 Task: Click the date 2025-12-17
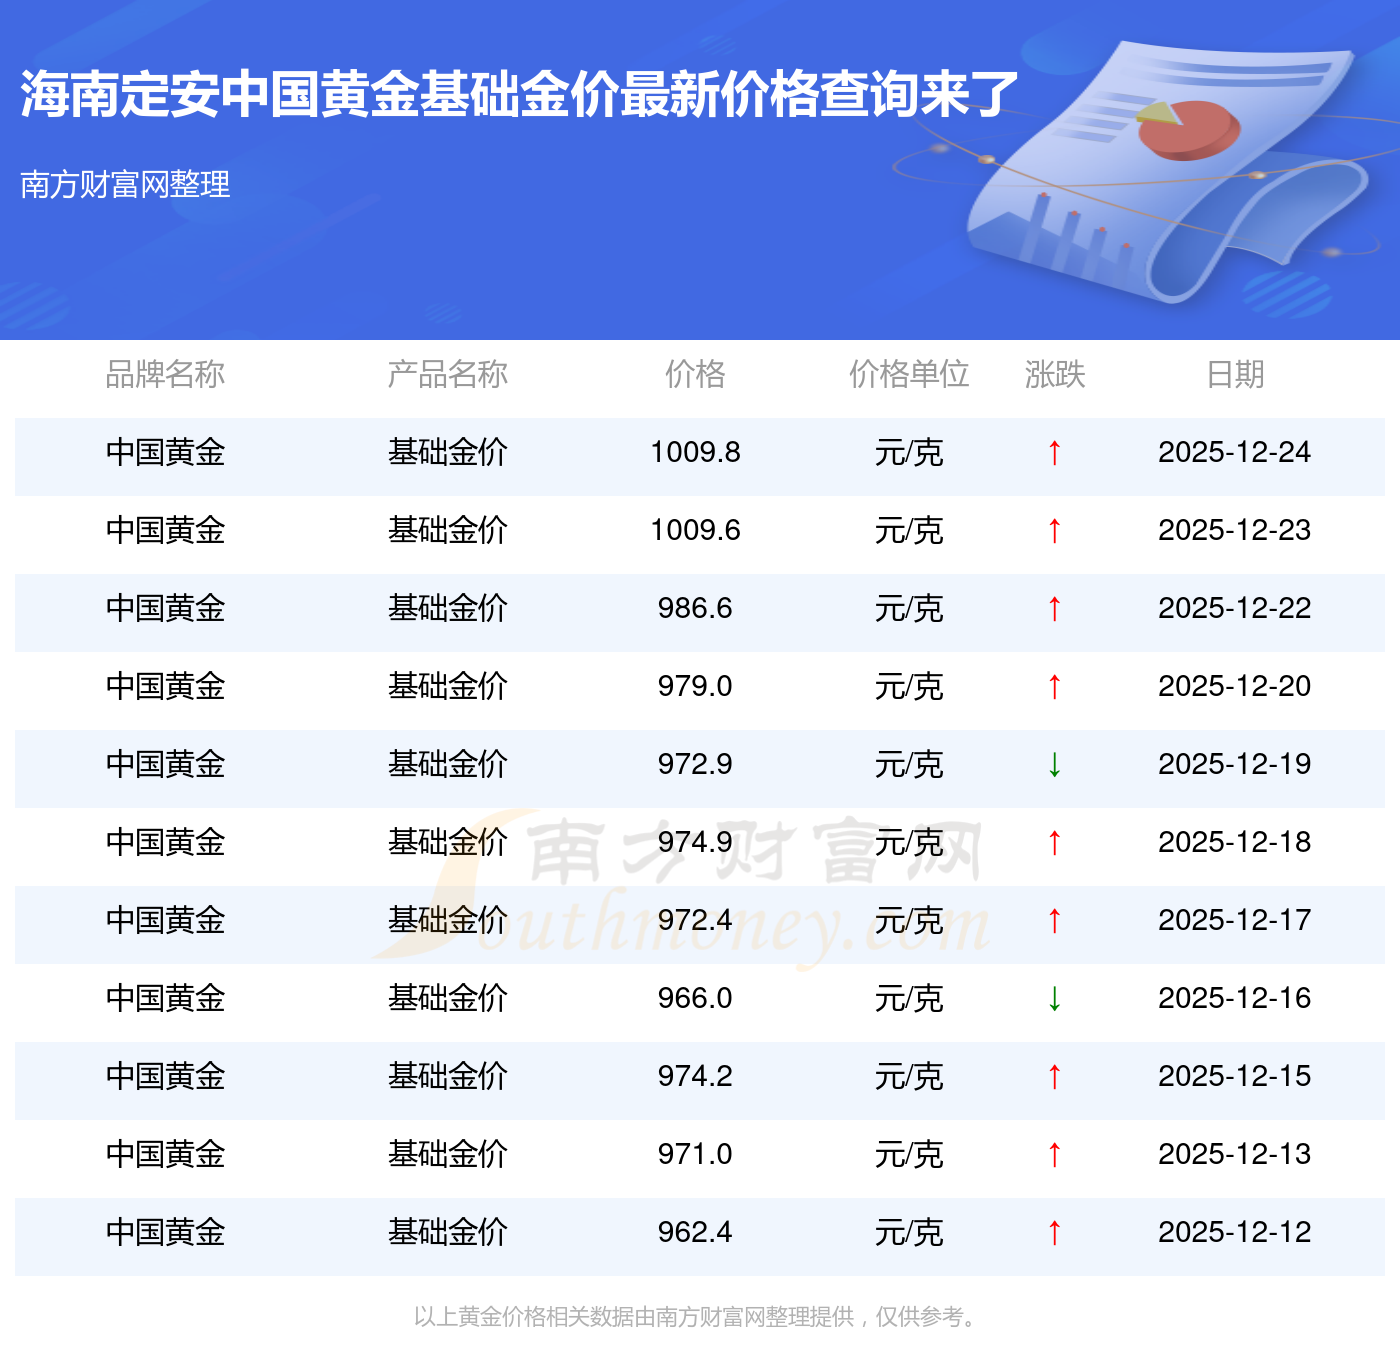coord(1235,920)
